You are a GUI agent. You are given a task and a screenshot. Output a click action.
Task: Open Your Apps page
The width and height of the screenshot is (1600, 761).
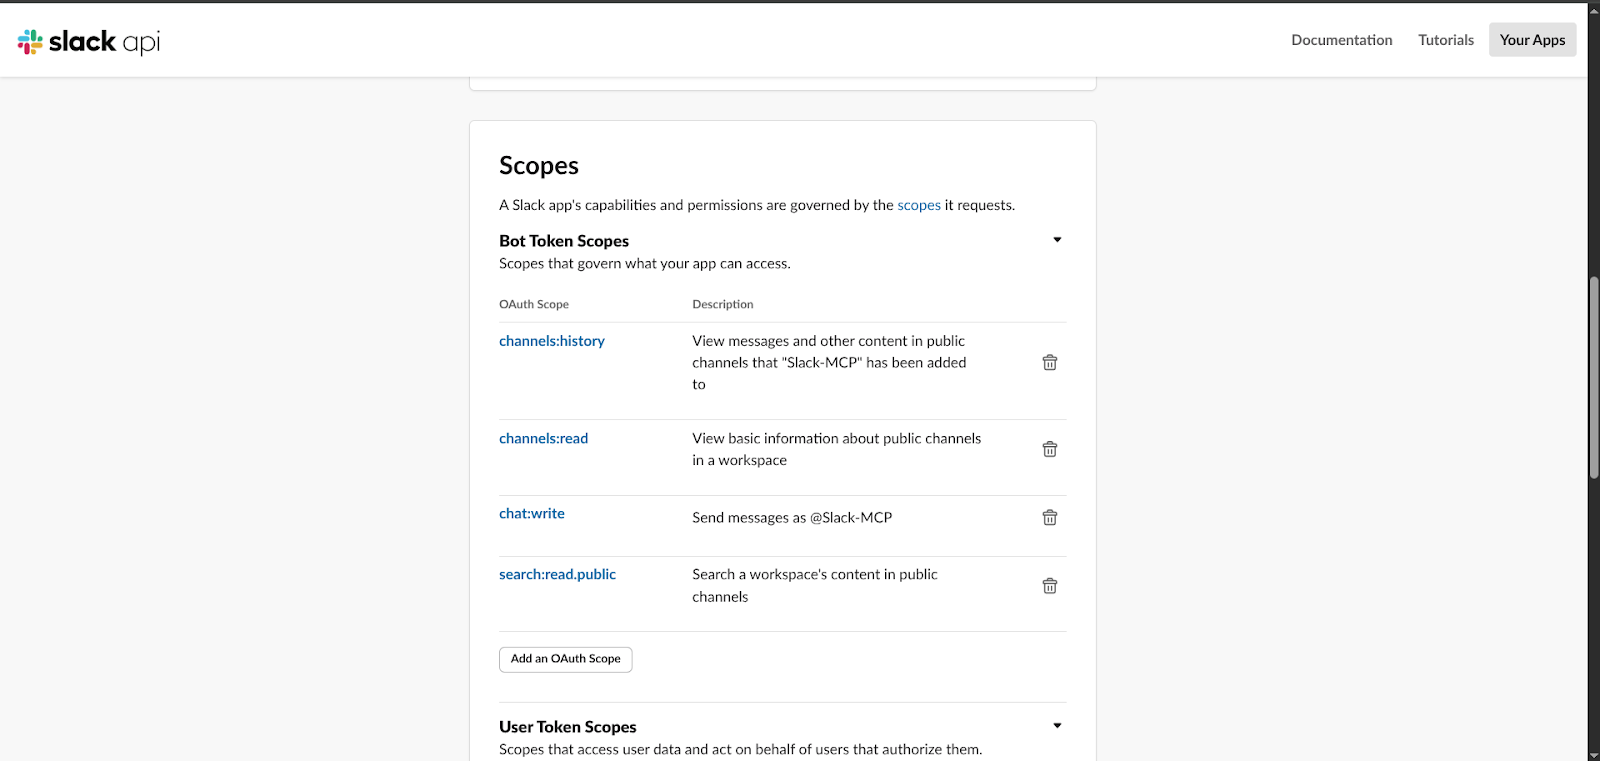coord(1532,40)
